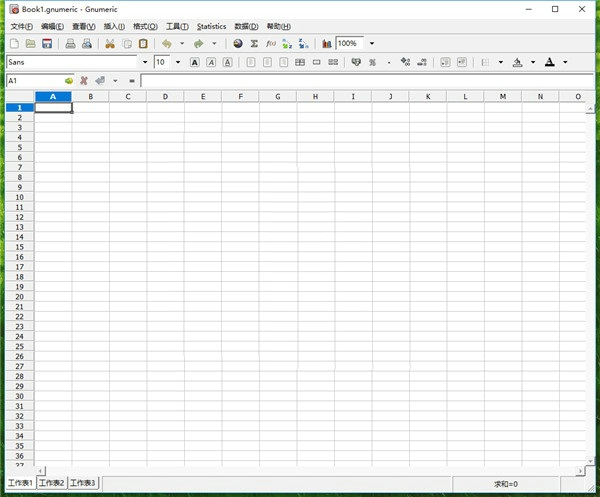Click the column D header
The image size is (600, 497).
click(x=165, y=97)
